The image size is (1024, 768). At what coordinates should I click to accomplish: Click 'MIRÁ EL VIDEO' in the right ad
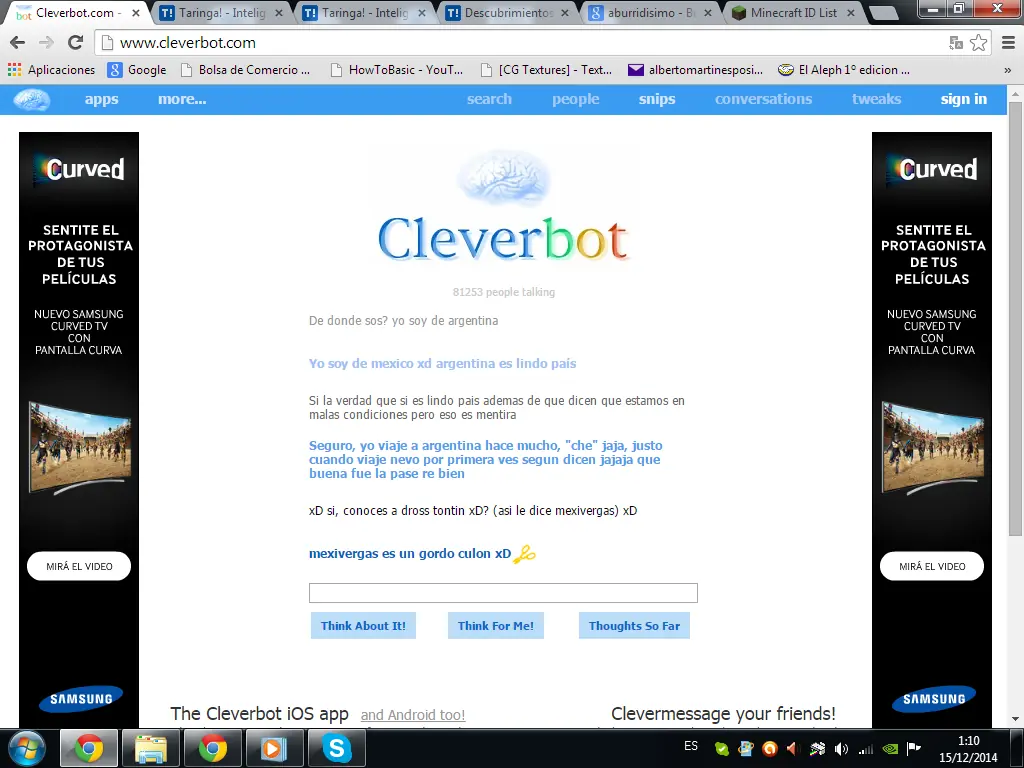click(x=932, y=566)
